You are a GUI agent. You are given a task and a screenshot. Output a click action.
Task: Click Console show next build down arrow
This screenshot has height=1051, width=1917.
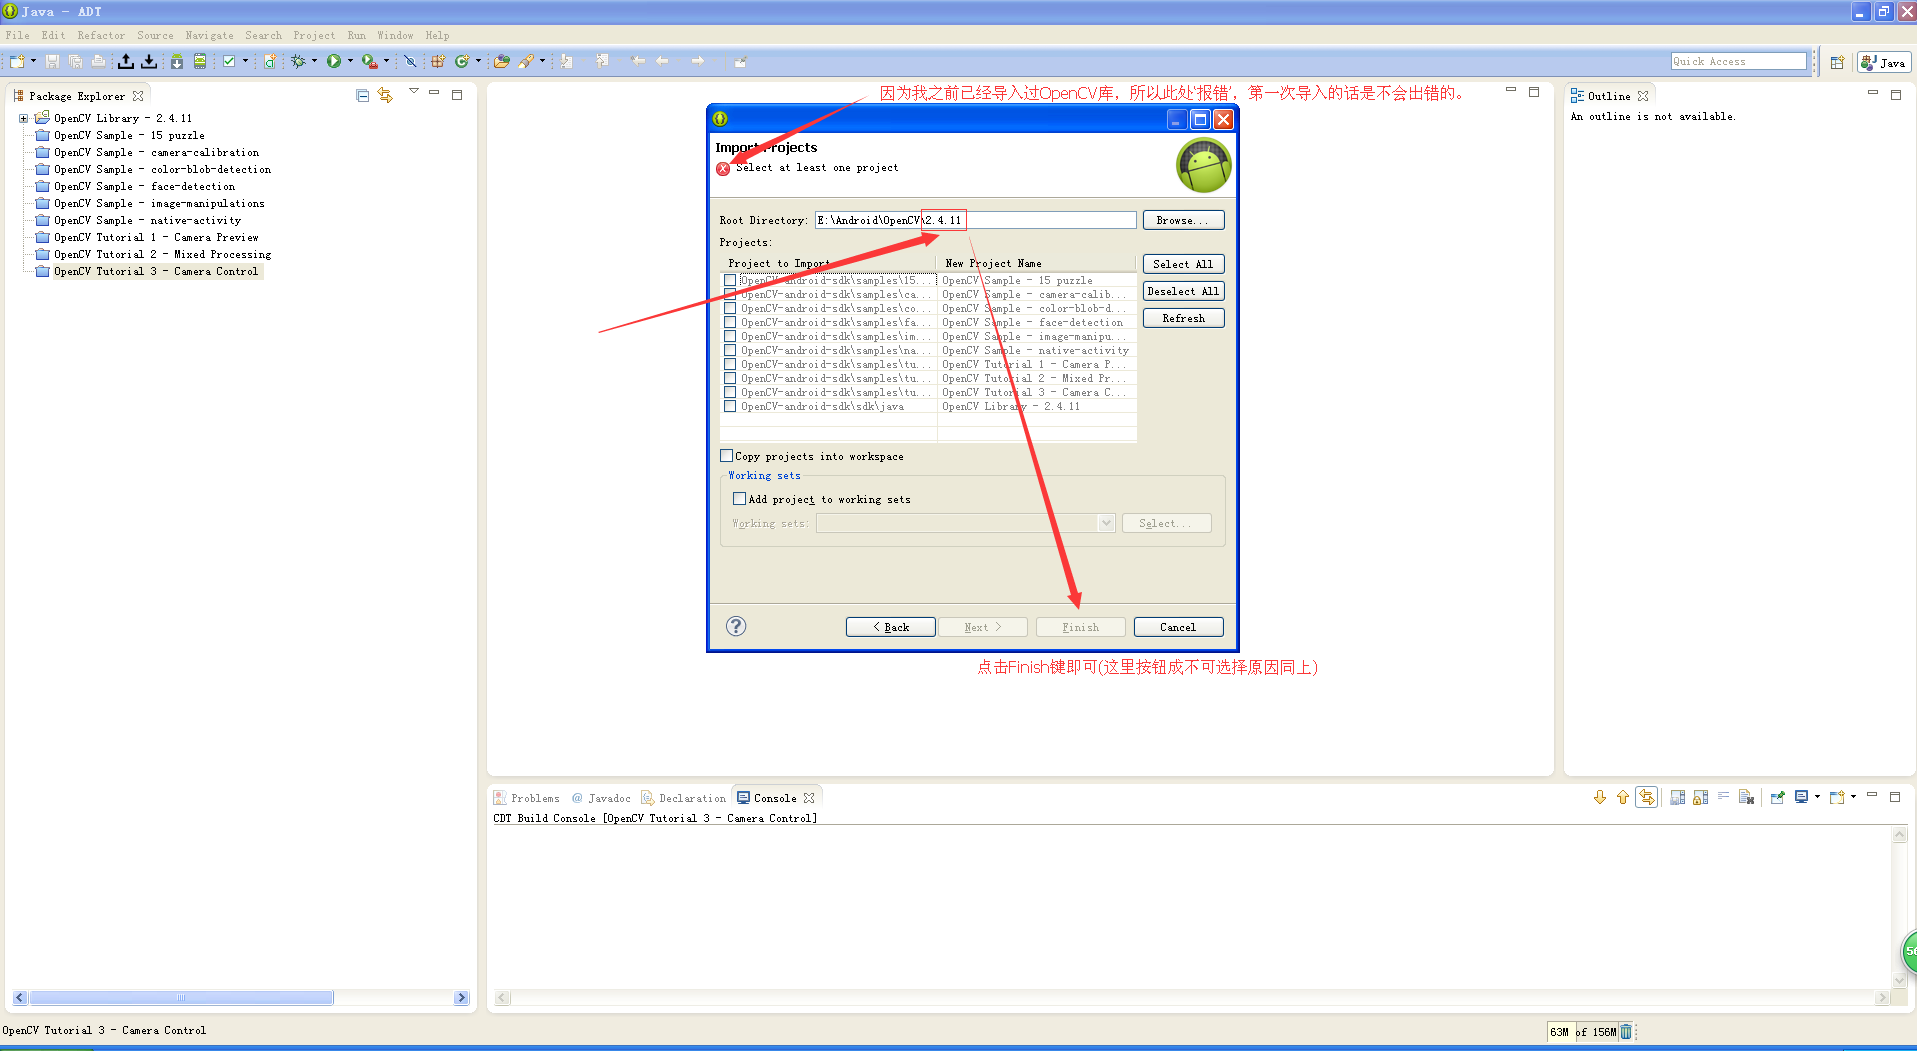(1600, 797)
